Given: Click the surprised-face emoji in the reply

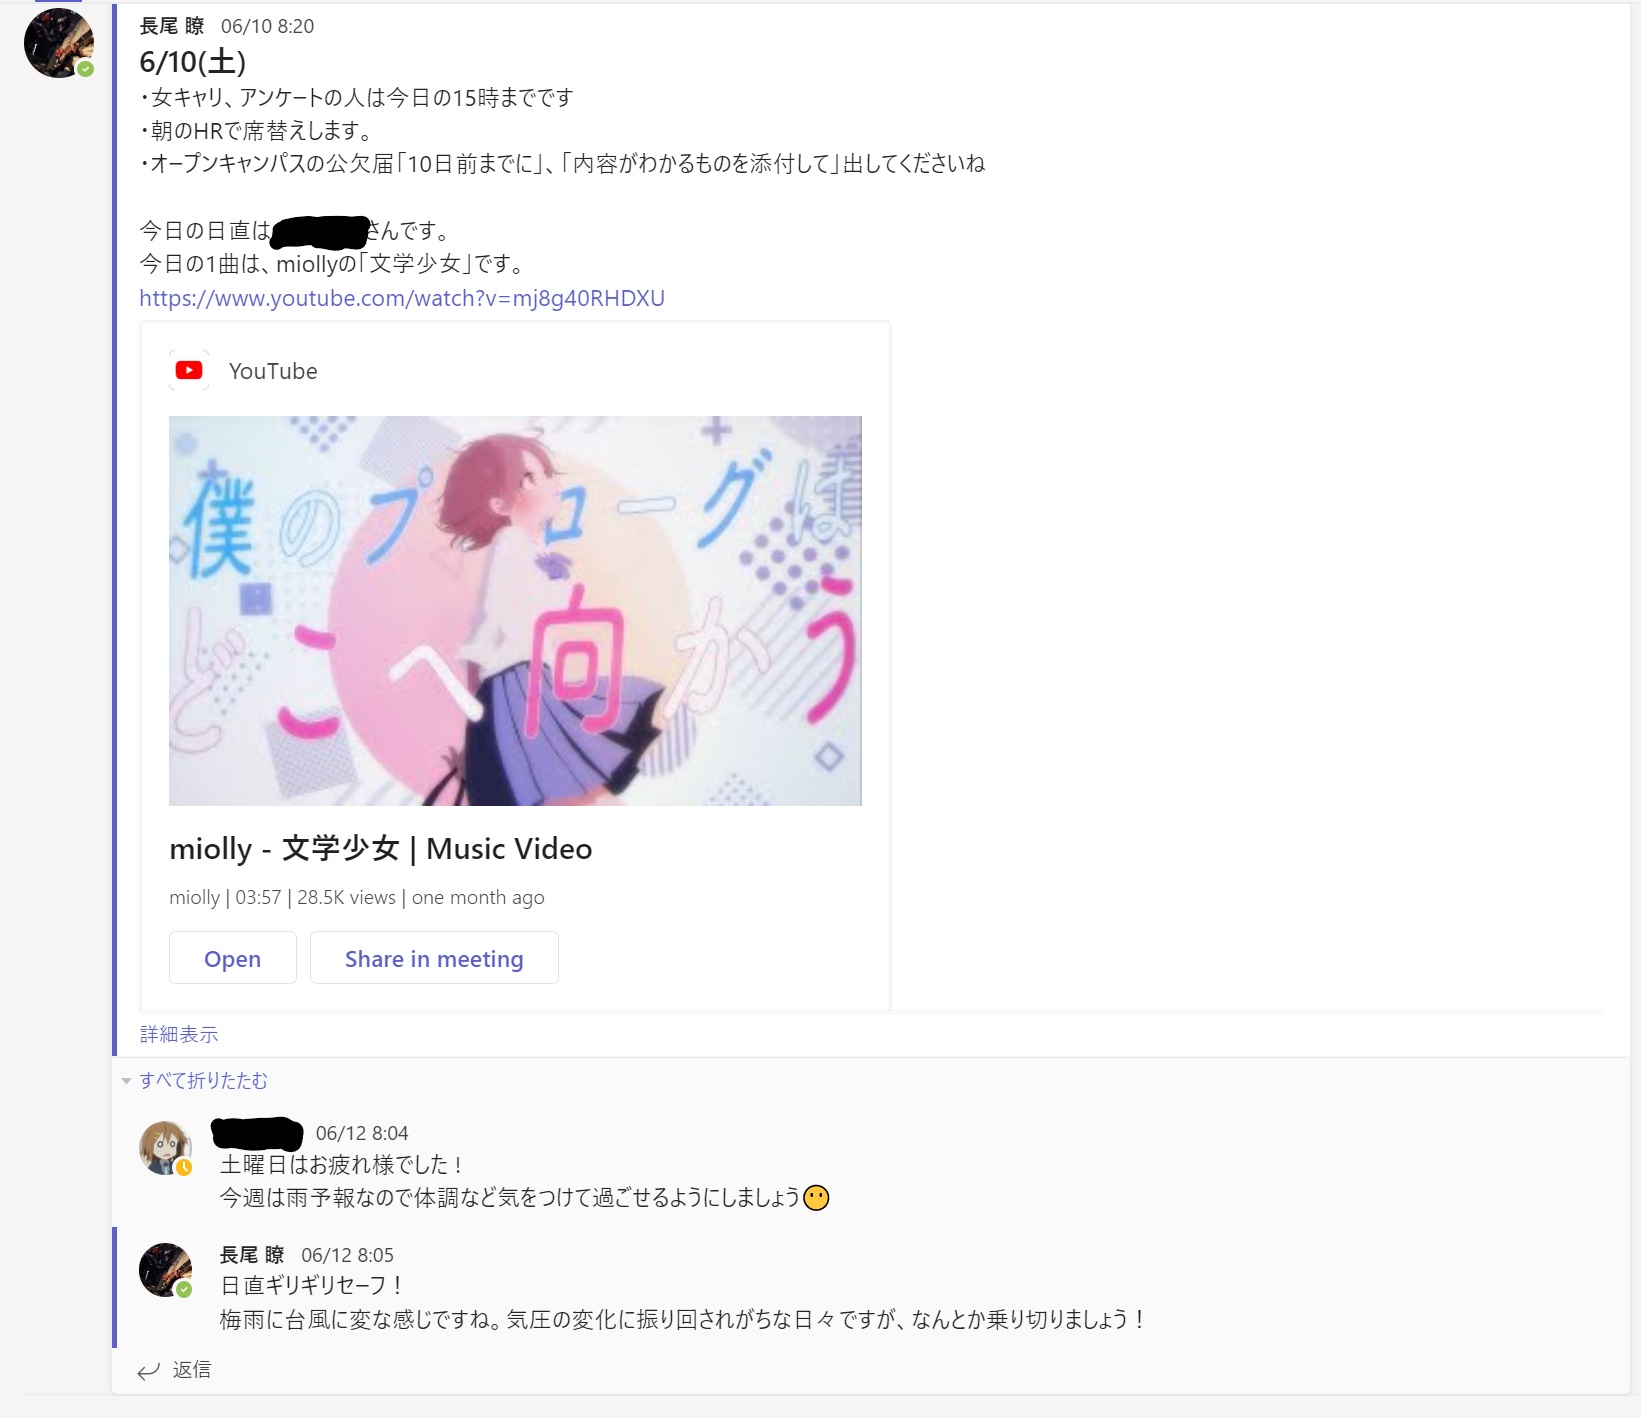Looking at the screenshot, I should [816, 1198].
